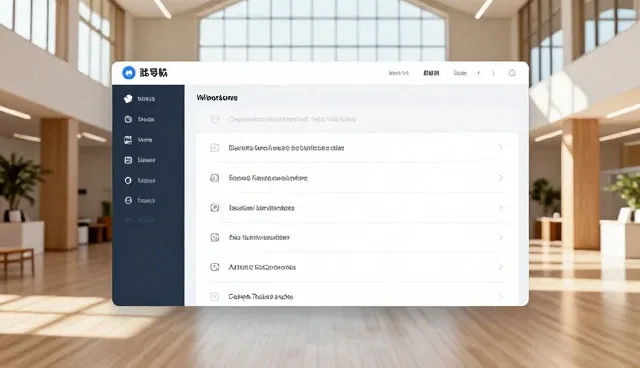Collapse sidebar using the faded bottom arrow item
Screen dimensions: 640x368
coord(128,220)
